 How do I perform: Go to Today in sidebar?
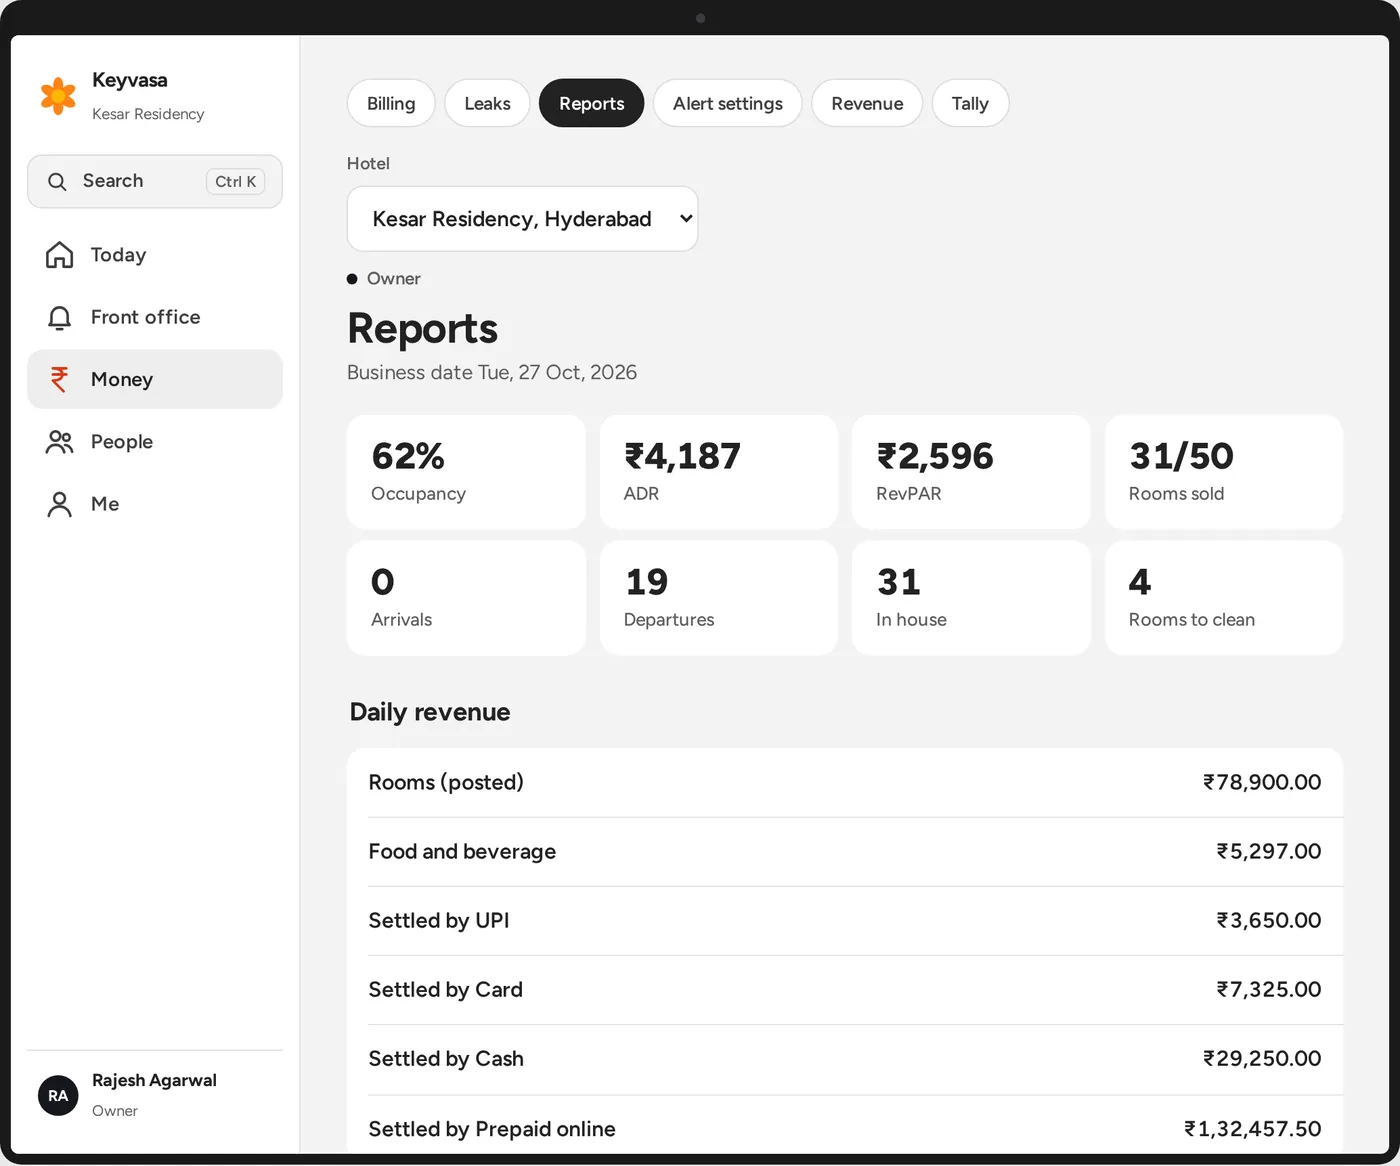click(155, 255)
